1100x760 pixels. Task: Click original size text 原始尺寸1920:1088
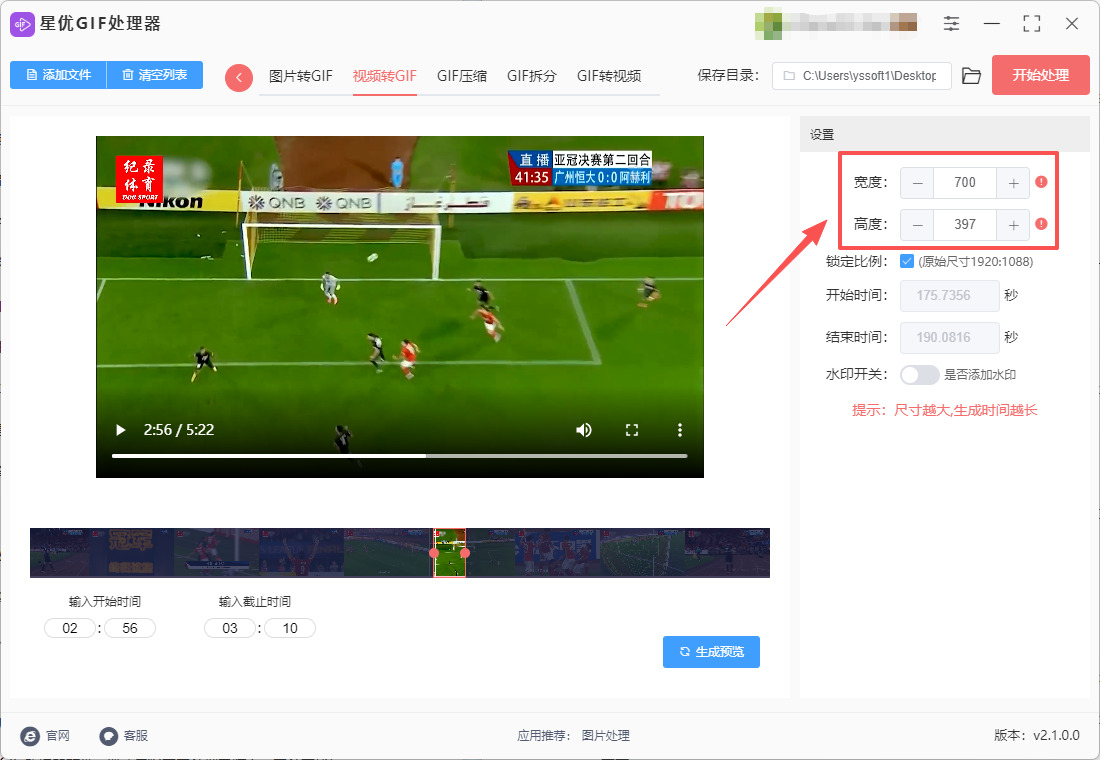coord(975,262)
